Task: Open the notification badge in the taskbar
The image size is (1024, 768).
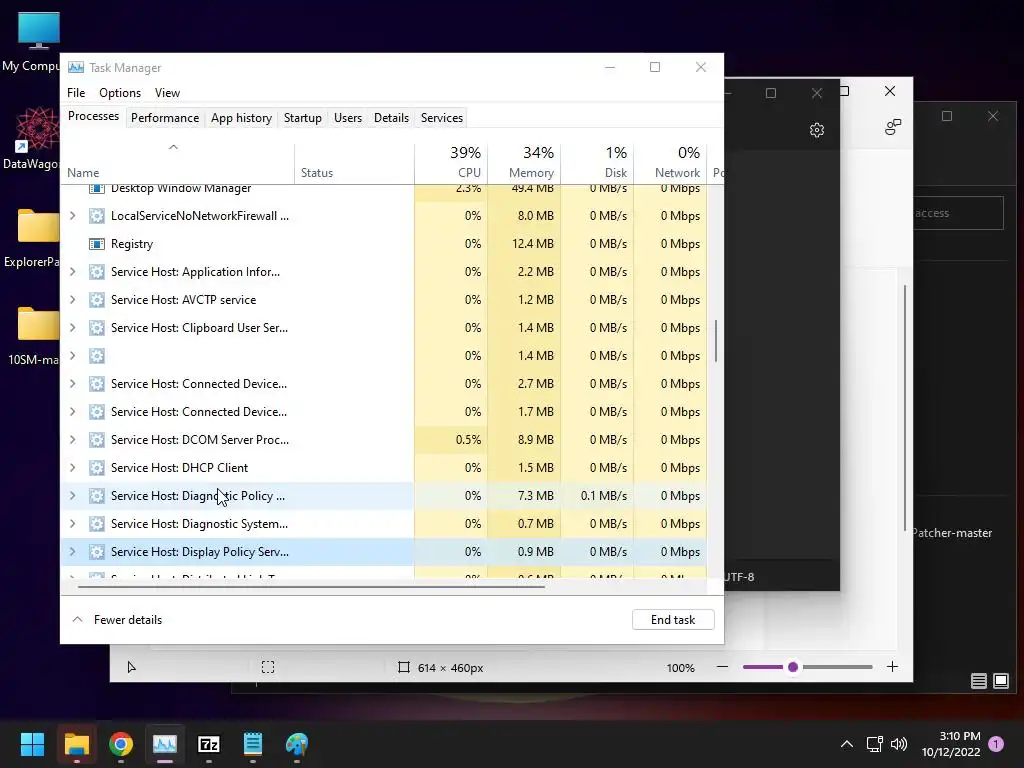Action: pos(996,744)
